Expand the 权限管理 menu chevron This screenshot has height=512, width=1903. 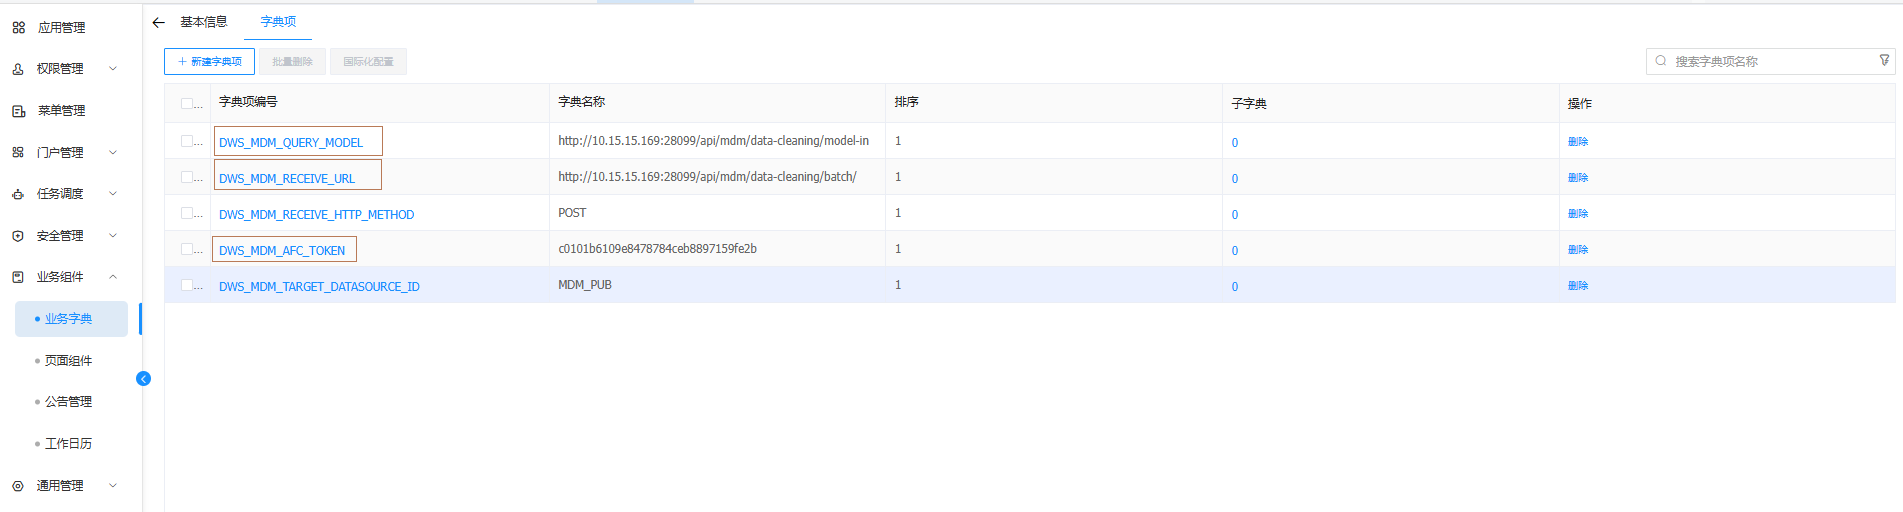click(x=113, y=69)
